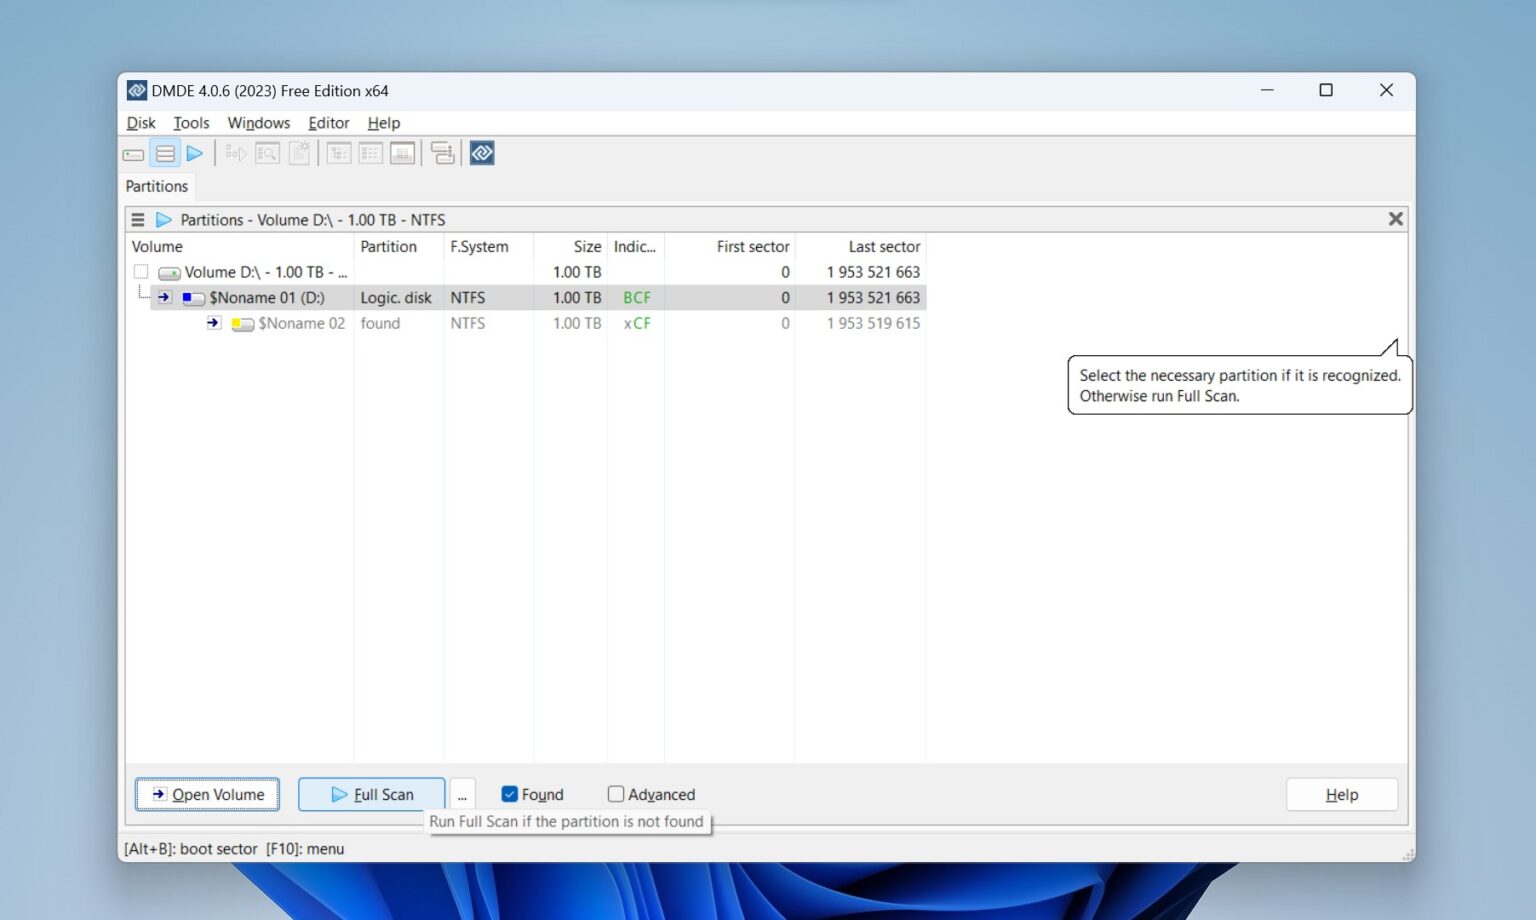Click the tiled windows toolbar icon
The height and width of the screenshot is (920, 1536).
[x=443, y=153]
